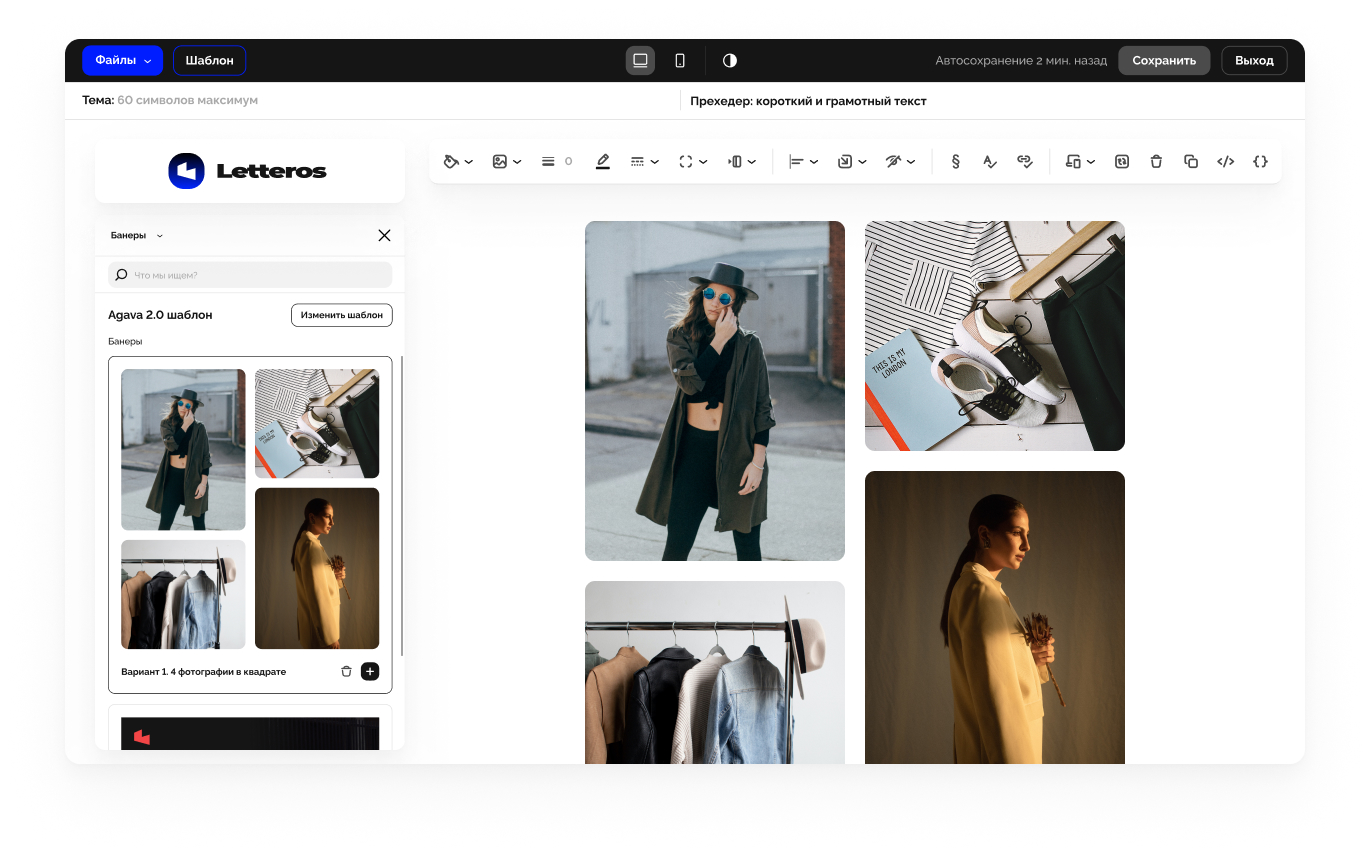This screenshot has height=855, width=1370.
Task: Open the HTML code view icon
Action: (x=1225, y=161)
